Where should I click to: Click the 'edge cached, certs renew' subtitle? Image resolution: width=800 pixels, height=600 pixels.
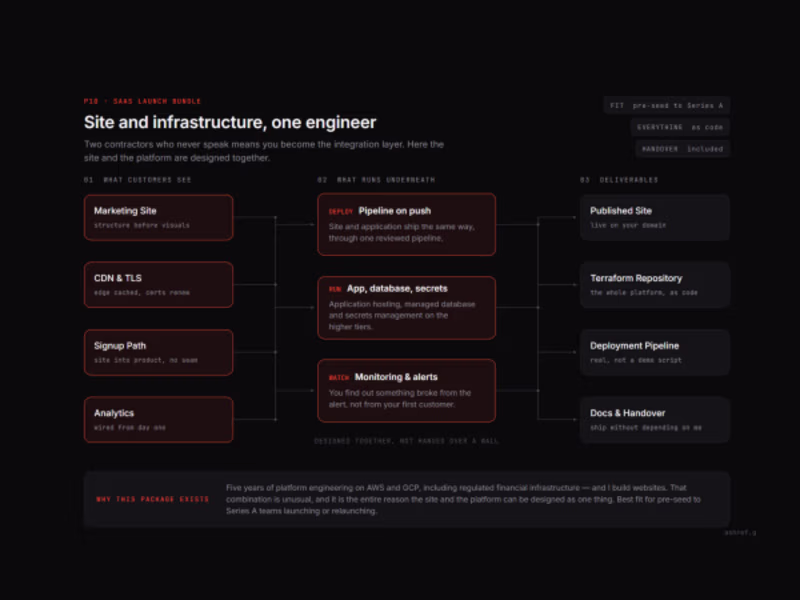coord(141,292)
